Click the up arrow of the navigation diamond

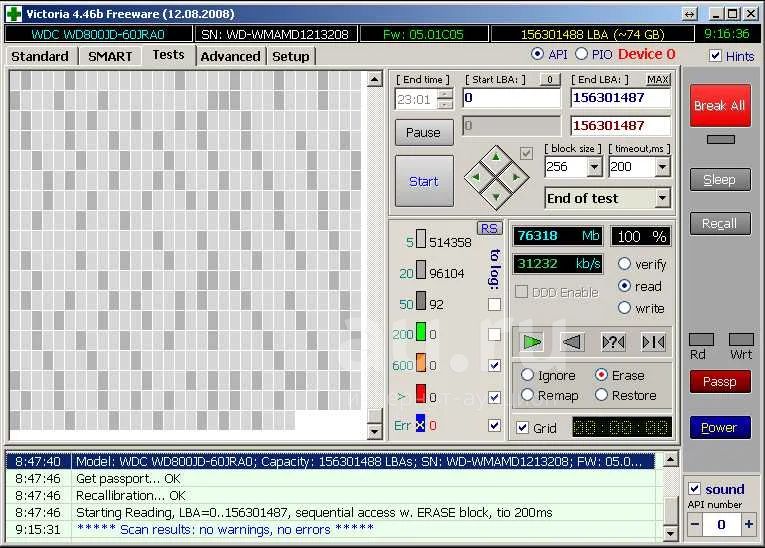(x=496, y=157)
